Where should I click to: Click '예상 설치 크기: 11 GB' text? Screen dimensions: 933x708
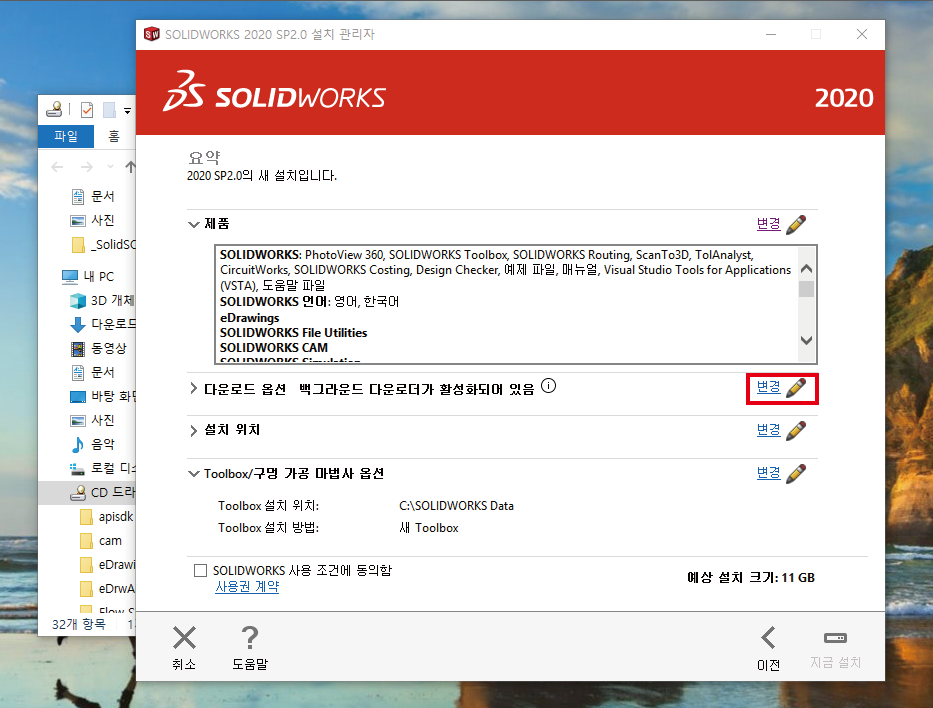(x=751, y=578)
